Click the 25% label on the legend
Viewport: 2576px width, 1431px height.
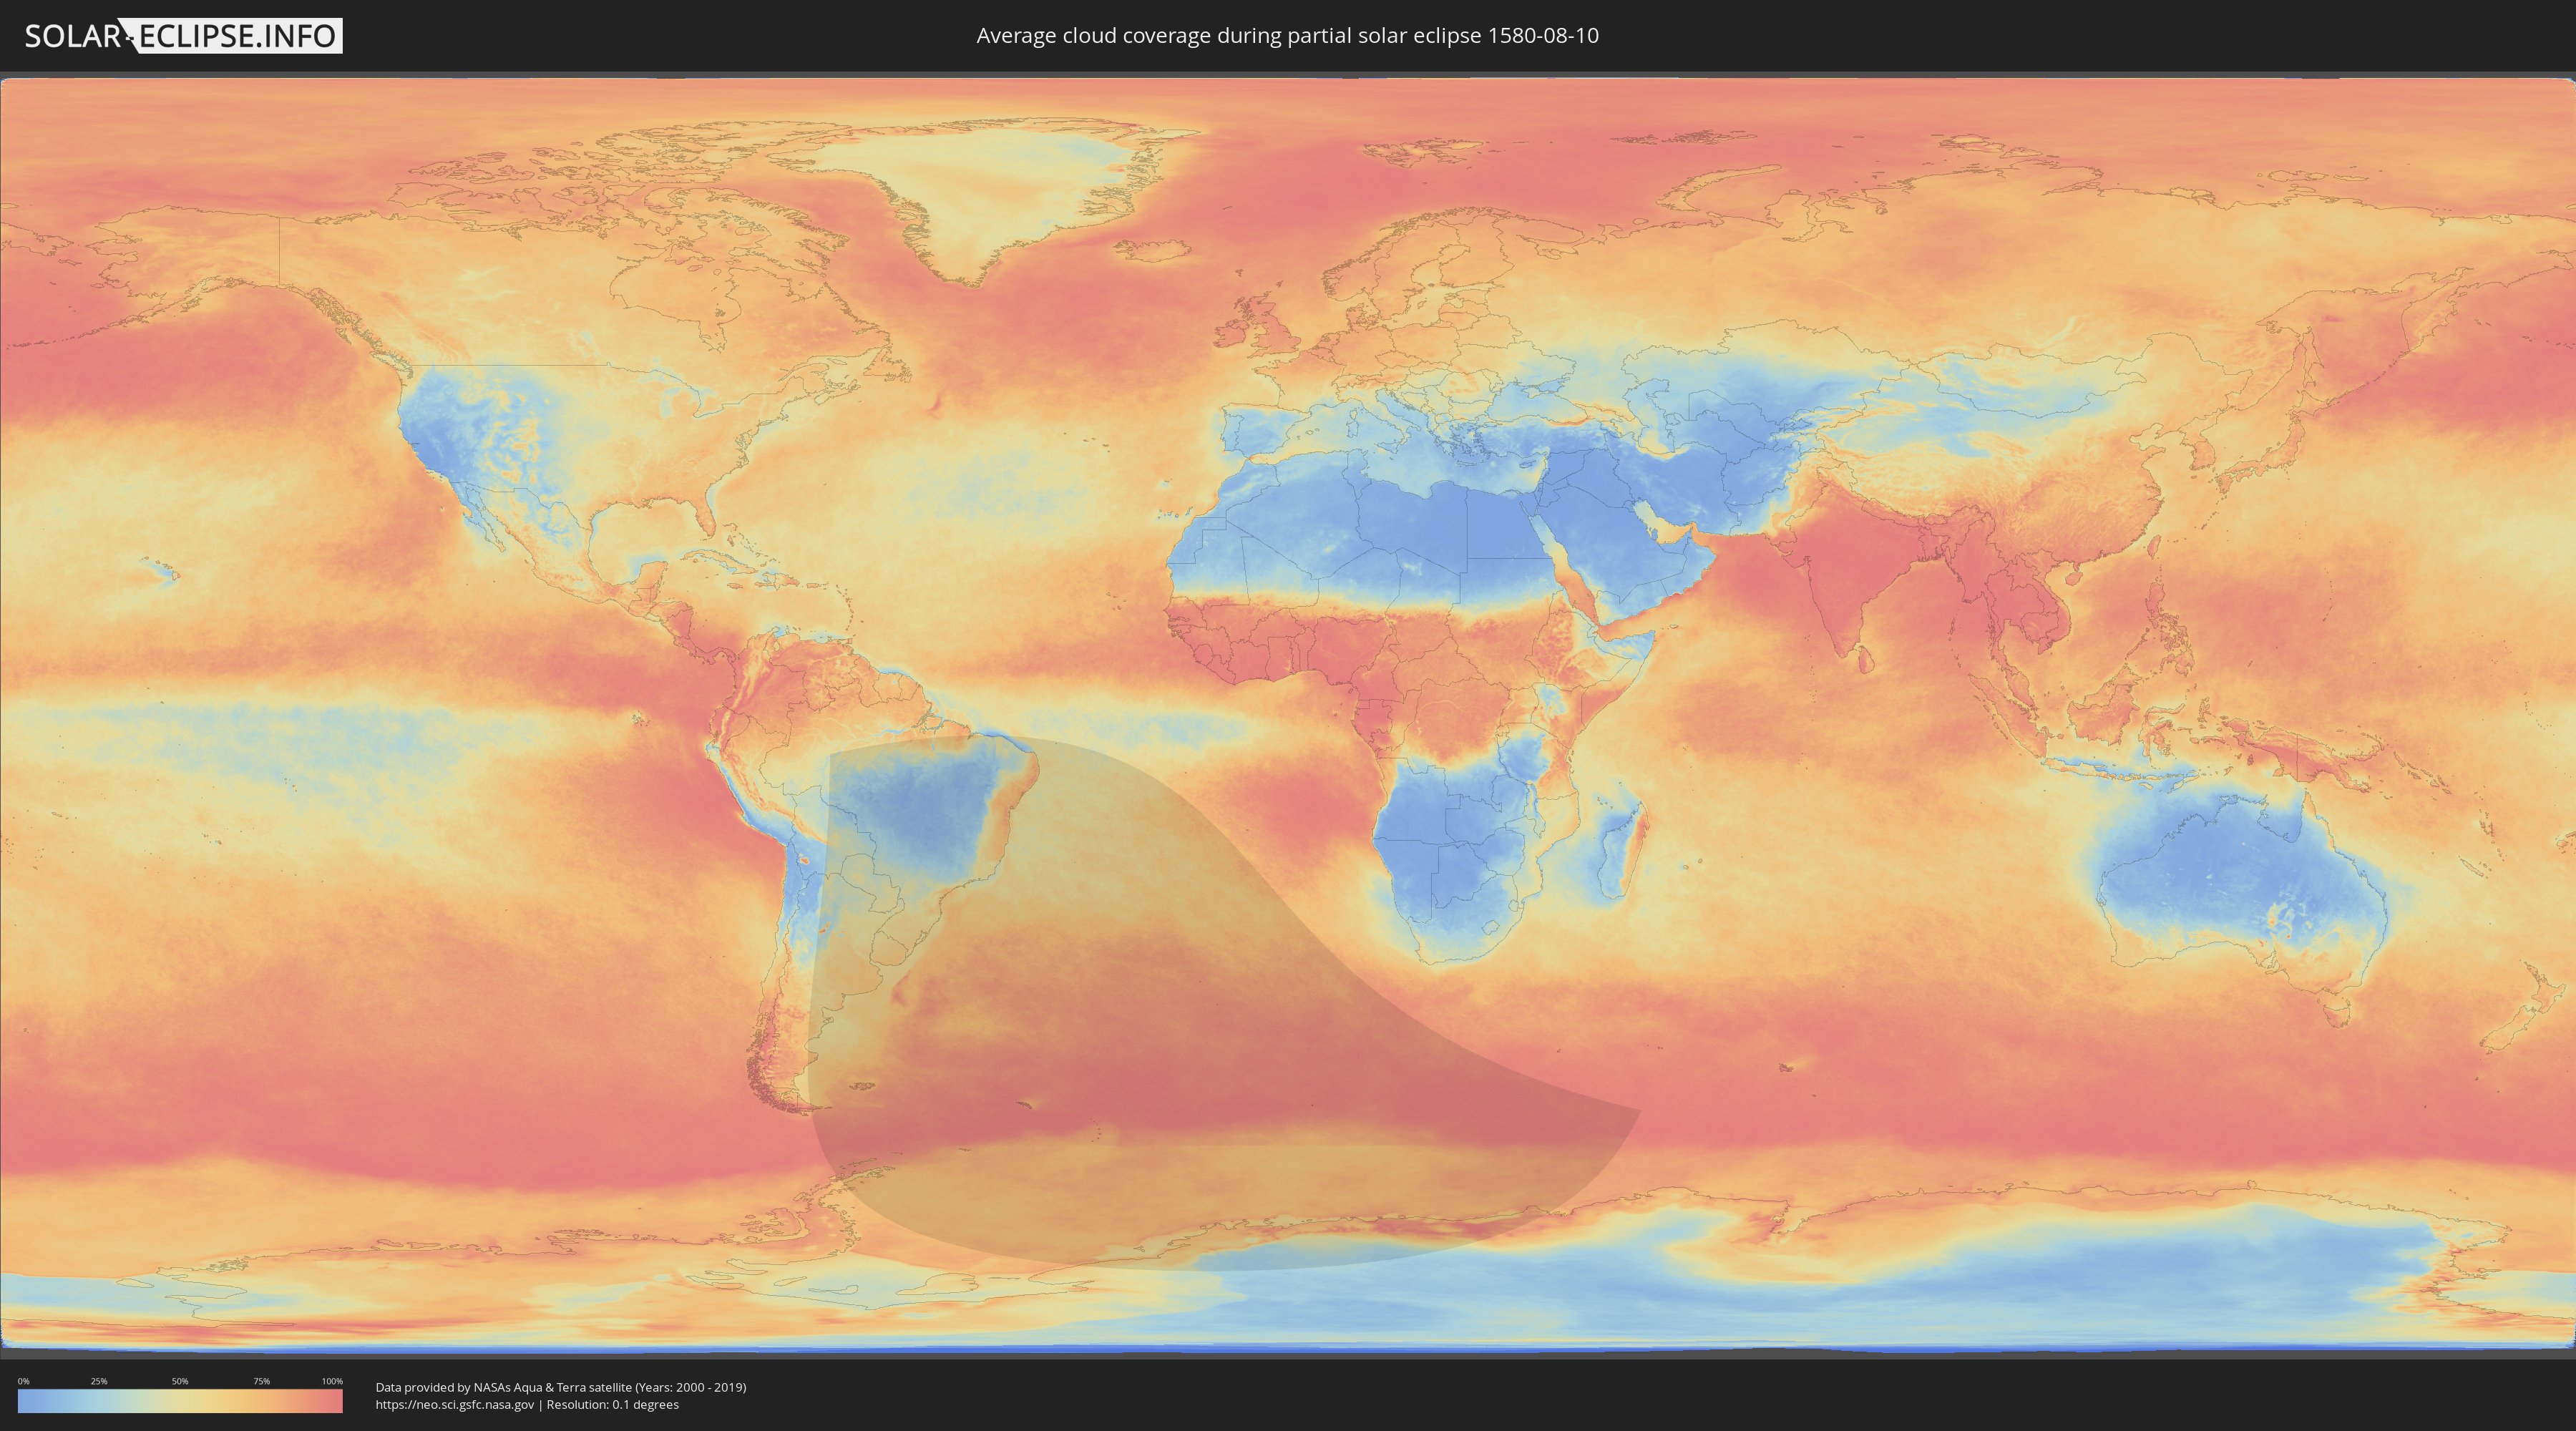(99, 1381)
